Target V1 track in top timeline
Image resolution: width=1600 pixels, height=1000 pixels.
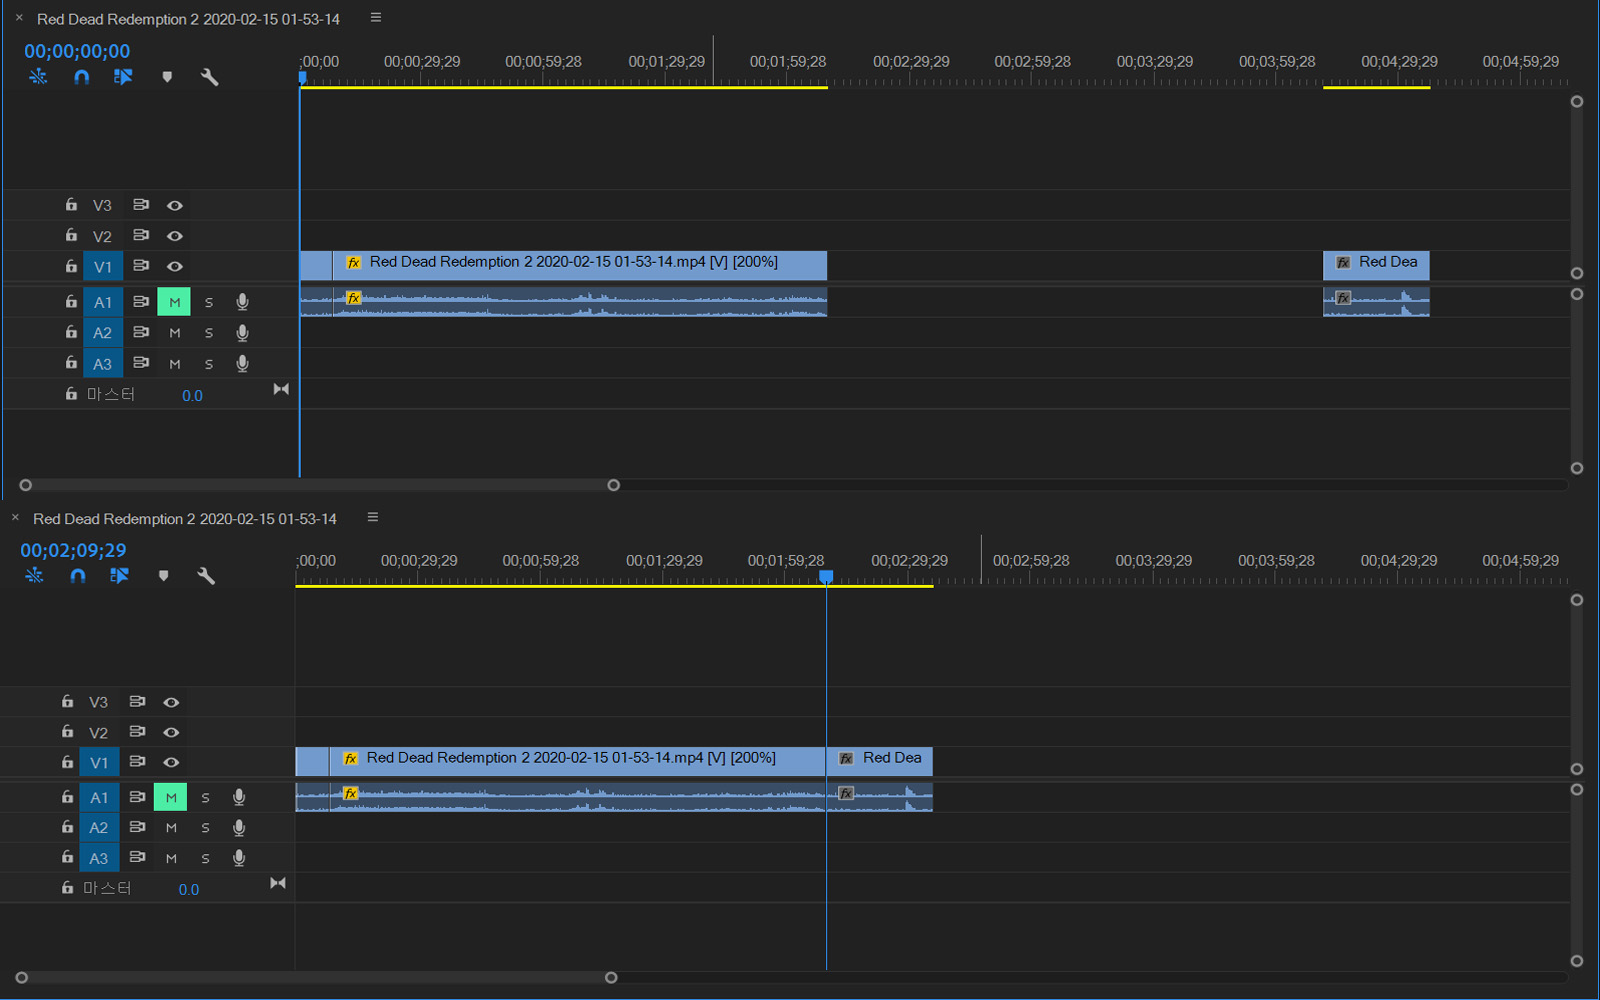tap(103, 267)
